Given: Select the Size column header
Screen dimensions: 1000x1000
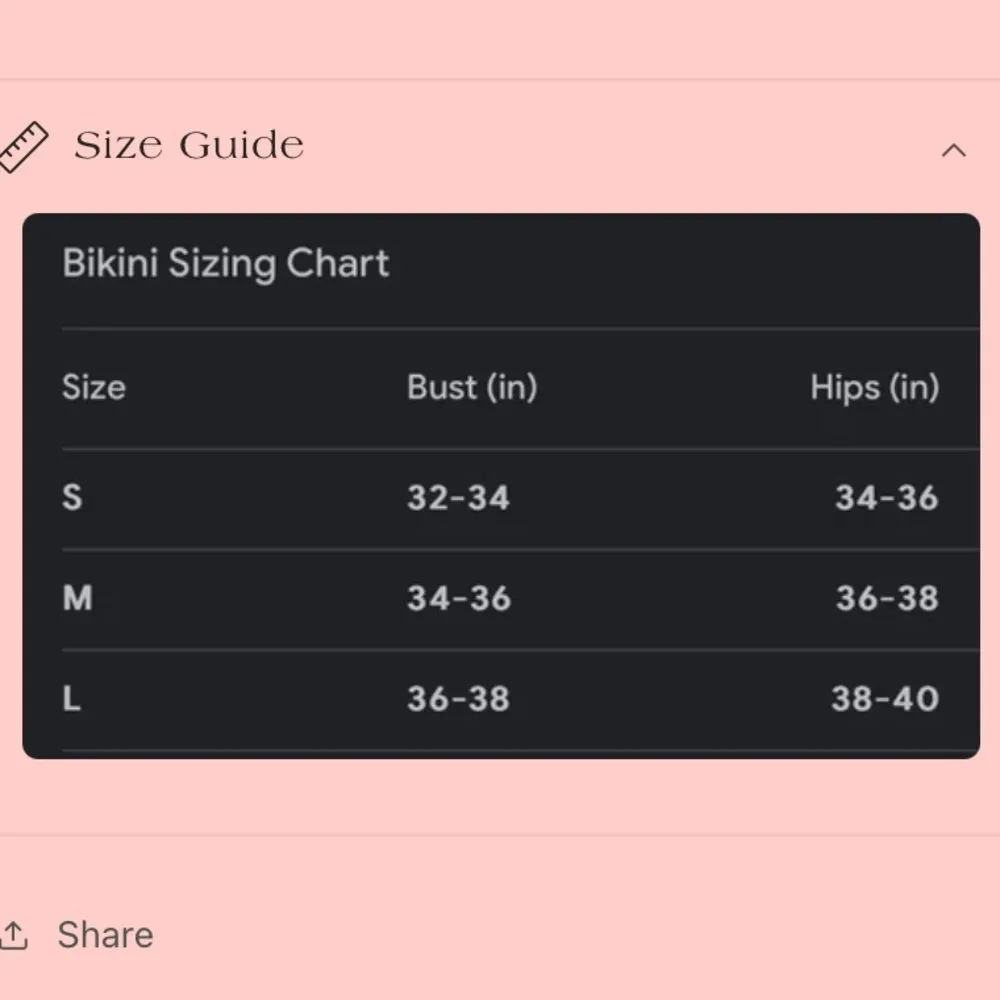Looking at the screenshot, I should click(94, 387).
